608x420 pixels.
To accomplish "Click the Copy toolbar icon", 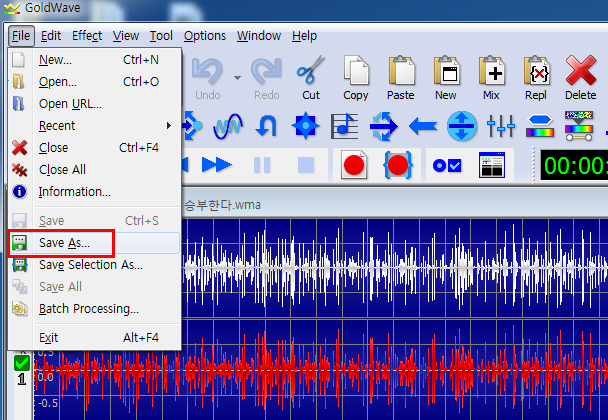I will tap(356, 78).
